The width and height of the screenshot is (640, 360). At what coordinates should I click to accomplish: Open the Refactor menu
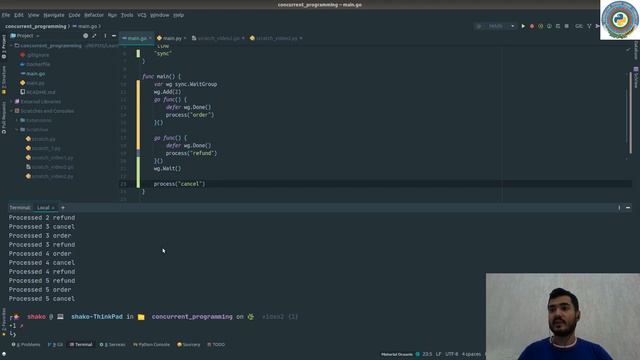click(x=94, y=15)
